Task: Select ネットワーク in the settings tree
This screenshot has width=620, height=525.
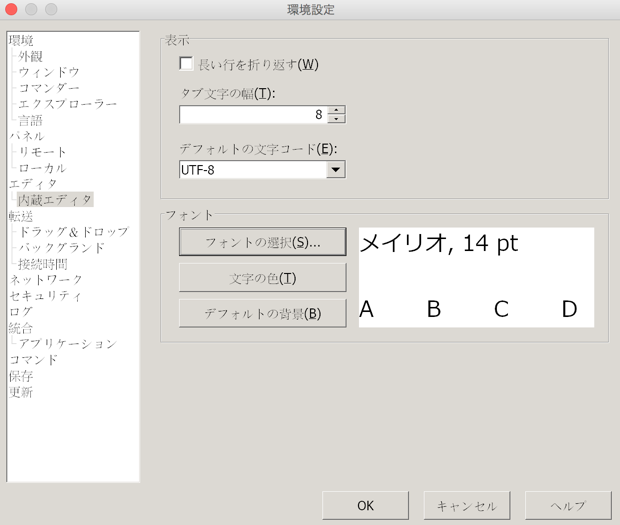Action: pos(46,280)
